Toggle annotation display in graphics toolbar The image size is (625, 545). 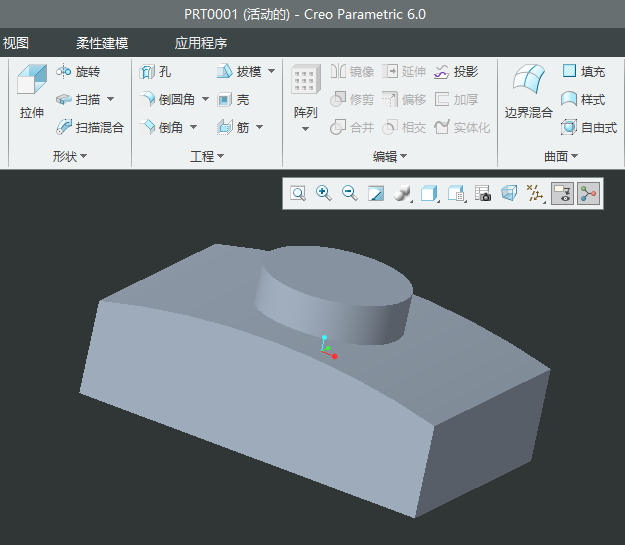(562, 194)
